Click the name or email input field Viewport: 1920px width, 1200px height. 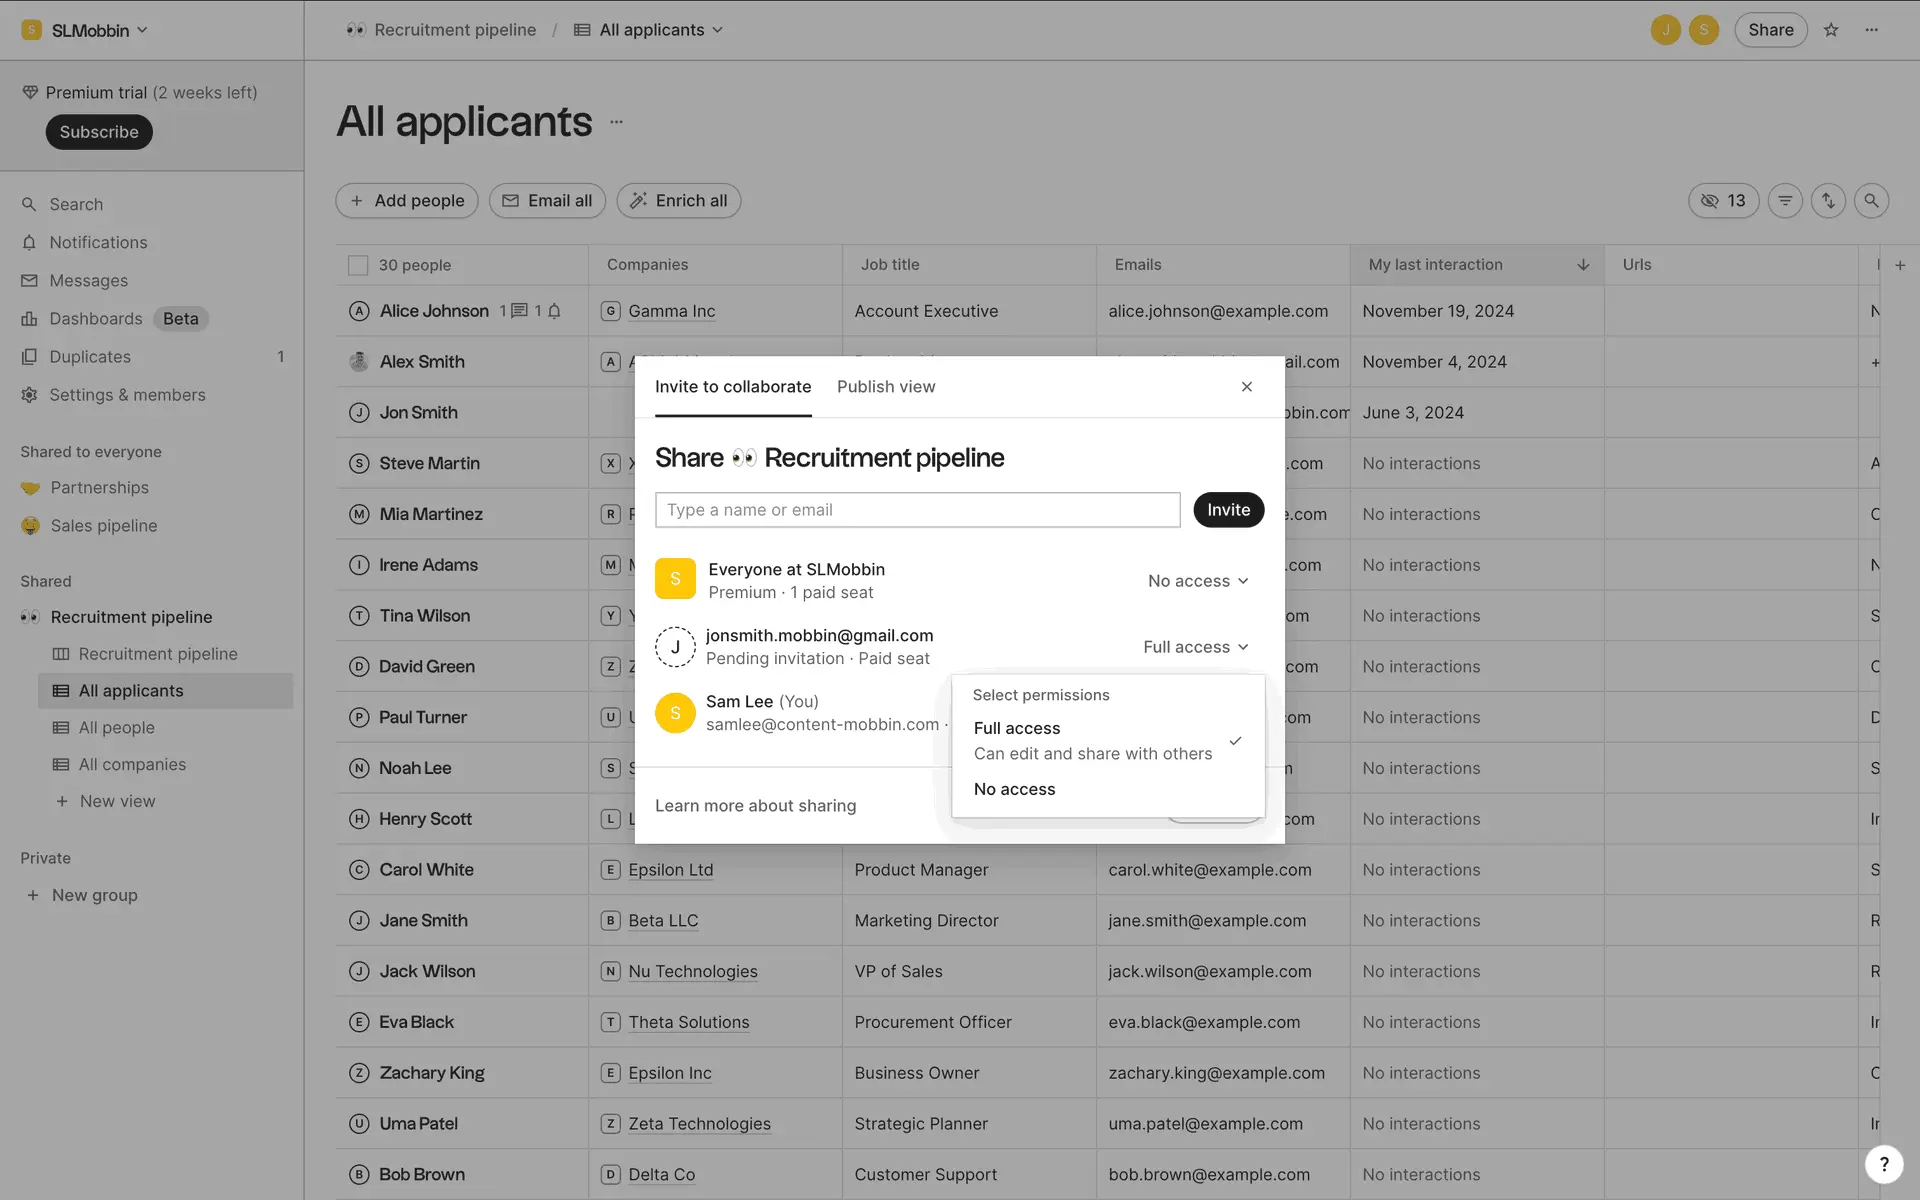point(917,510)
